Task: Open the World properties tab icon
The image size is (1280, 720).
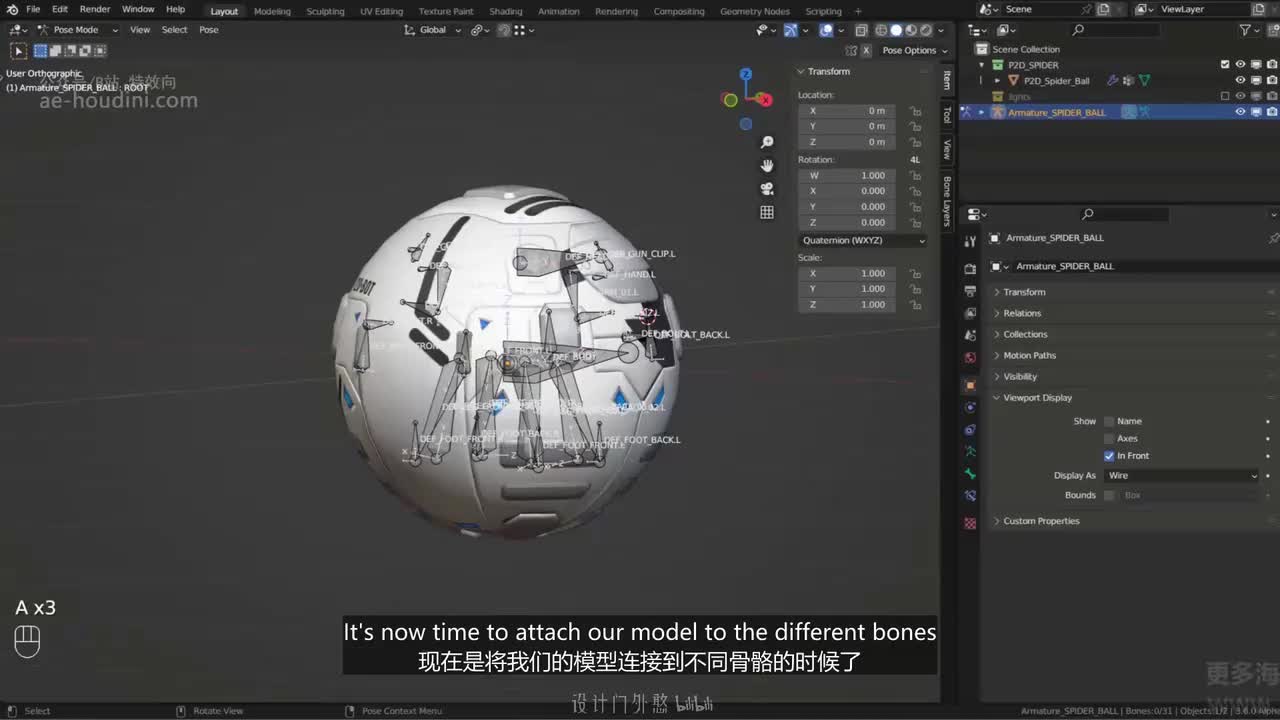Action: 970,358
